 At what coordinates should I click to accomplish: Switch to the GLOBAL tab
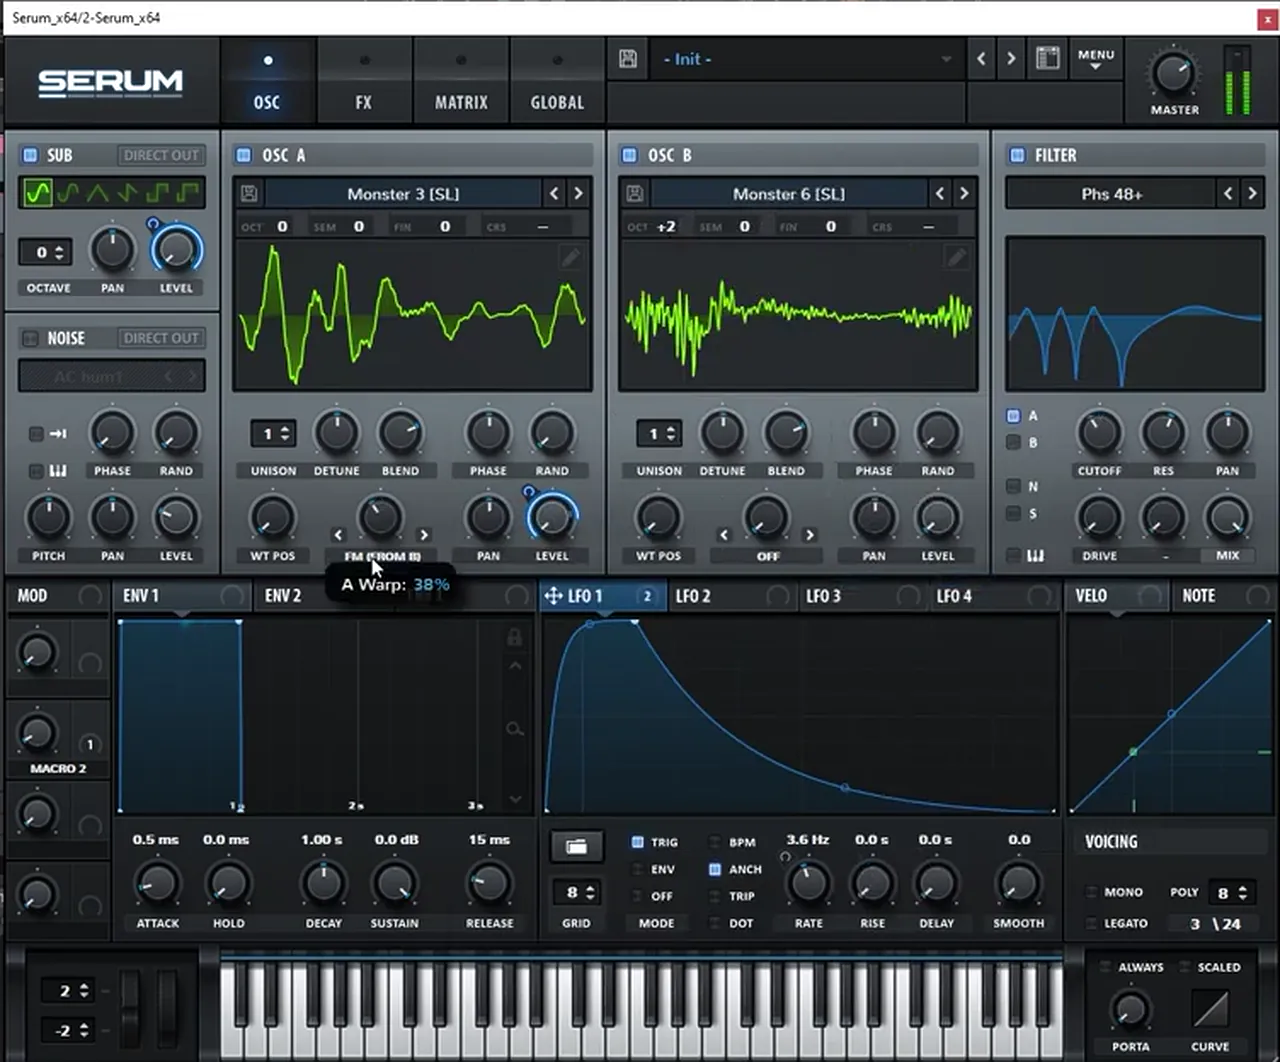557,82
